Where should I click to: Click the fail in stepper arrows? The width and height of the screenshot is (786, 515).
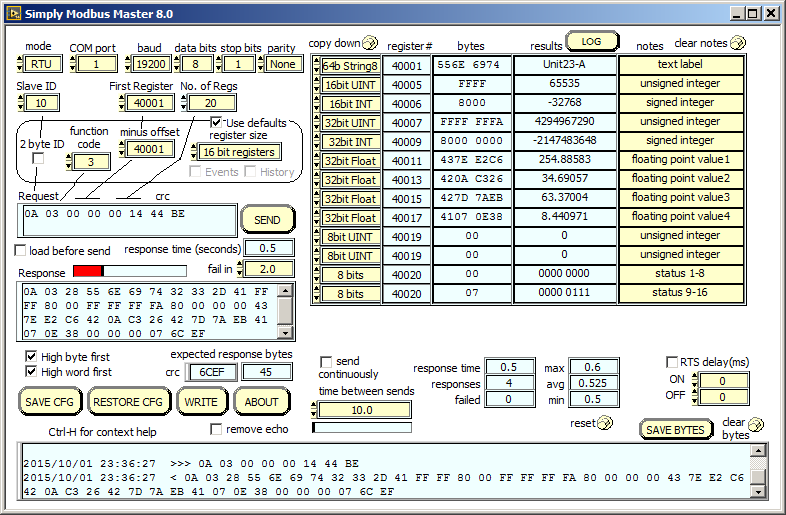(240, 269)
